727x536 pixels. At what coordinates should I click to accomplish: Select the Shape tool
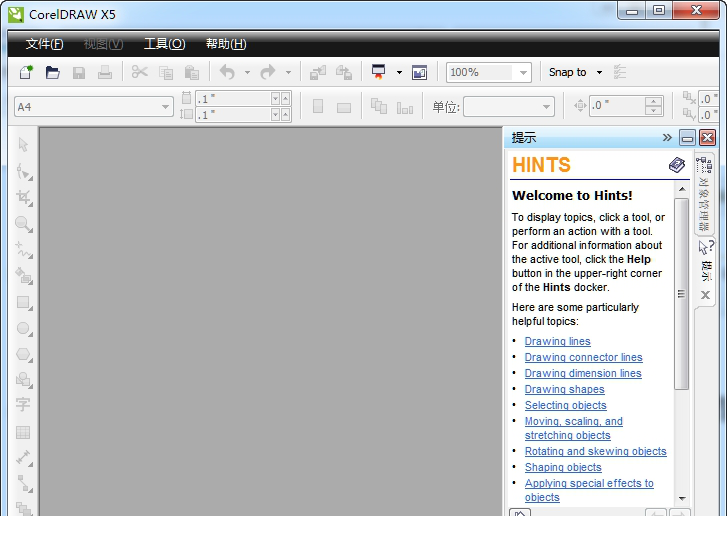pos(24,172)
